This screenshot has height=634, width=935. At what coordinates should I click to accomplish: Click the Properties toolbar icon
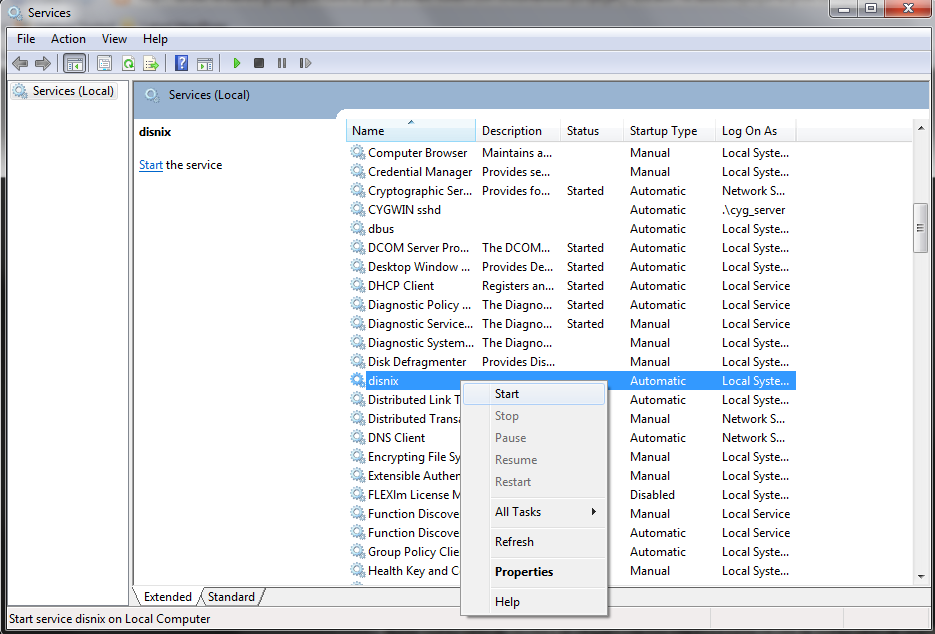pyautogui.click(x=104, y=62)
